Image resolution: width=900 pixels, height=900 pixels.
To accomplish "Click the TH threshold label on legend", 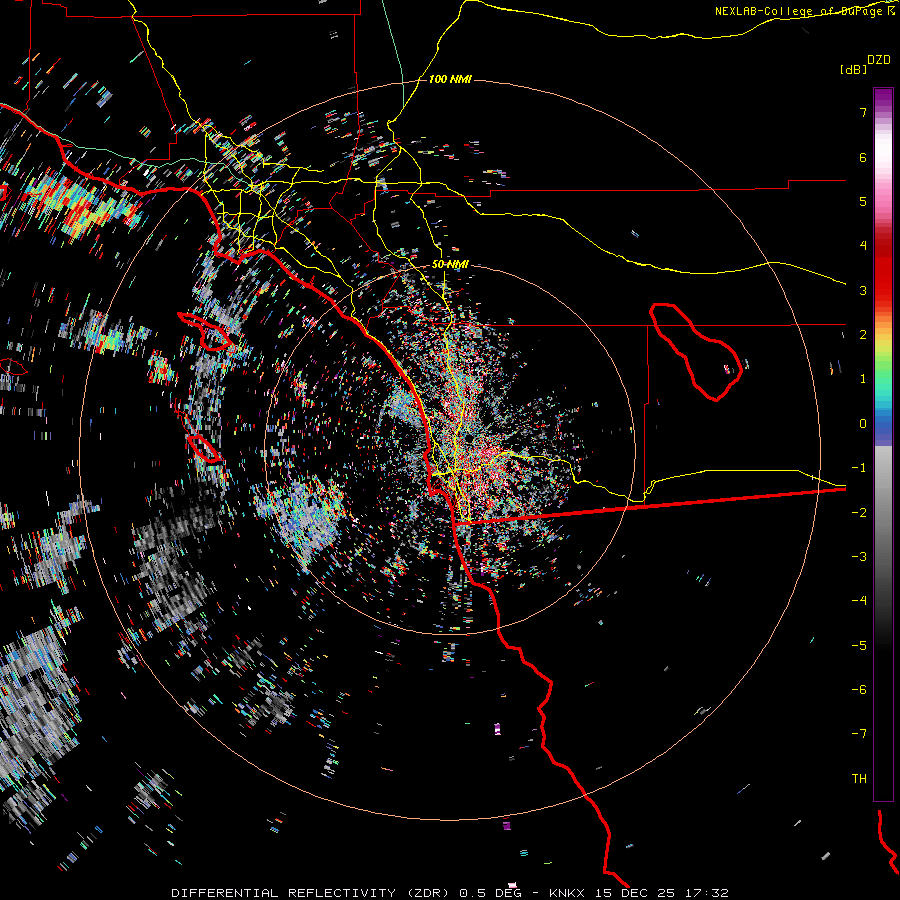I will tap(859, 778).
